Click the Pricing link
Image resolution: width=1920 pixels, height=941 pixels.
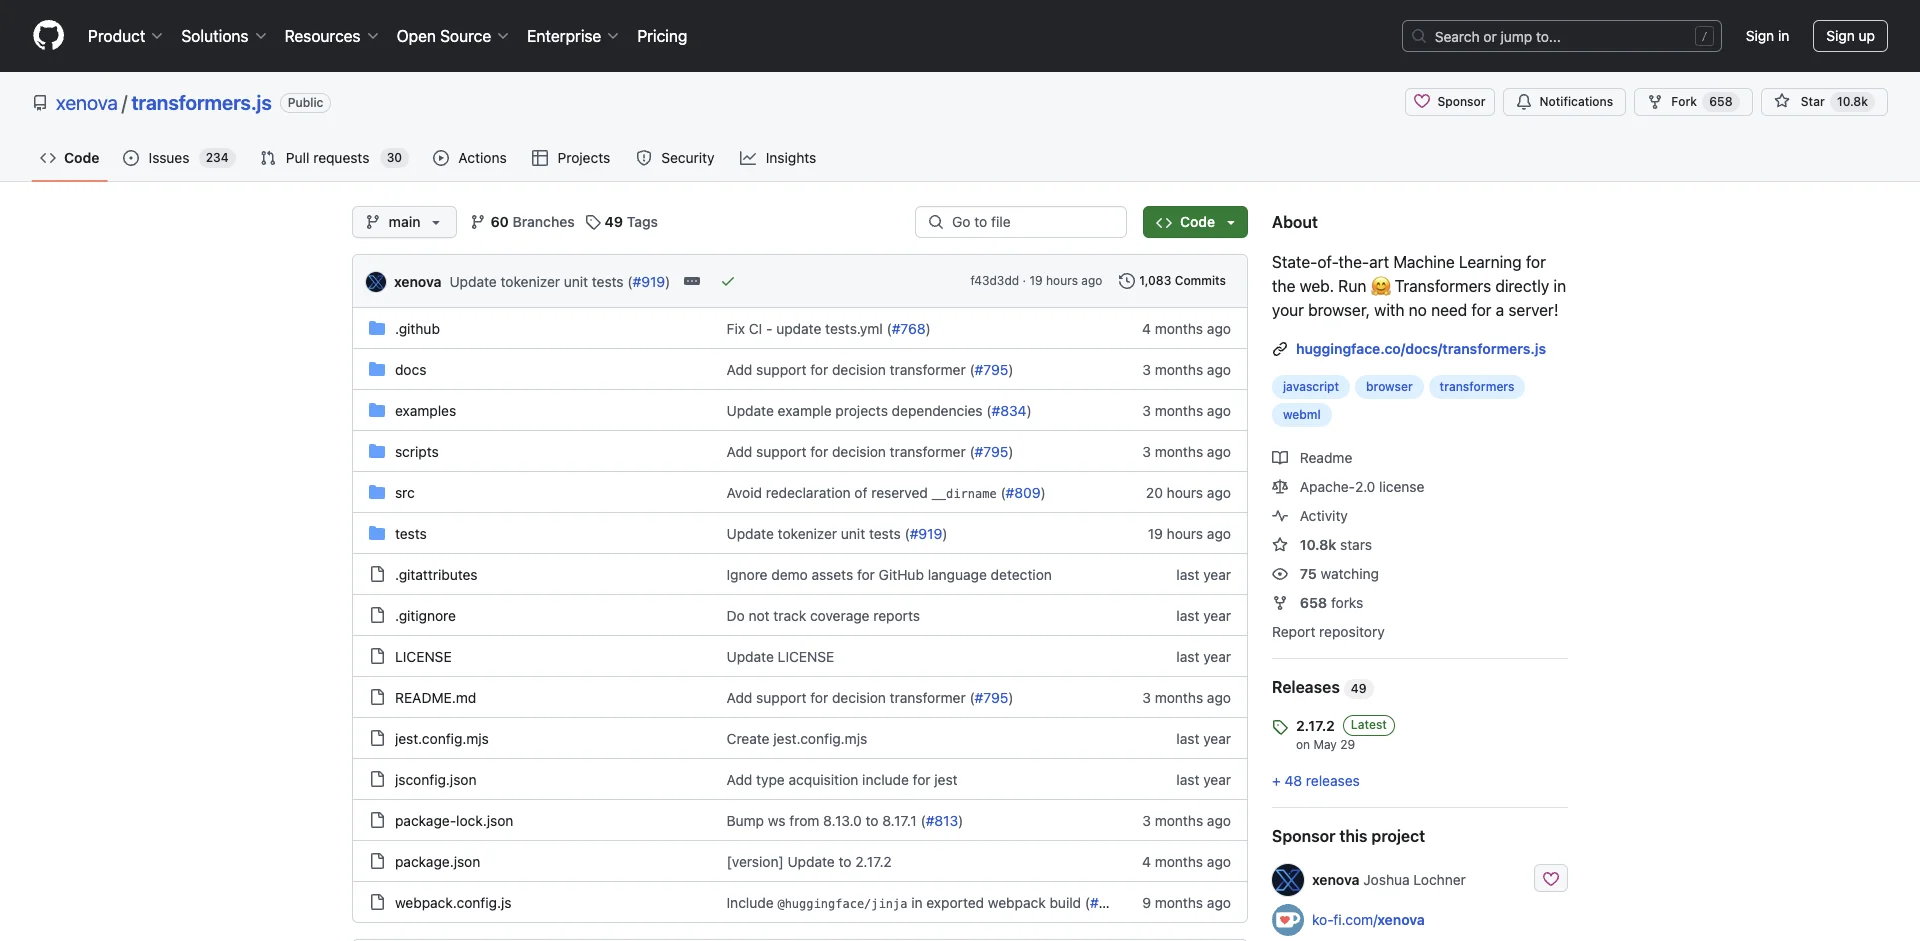662,36
